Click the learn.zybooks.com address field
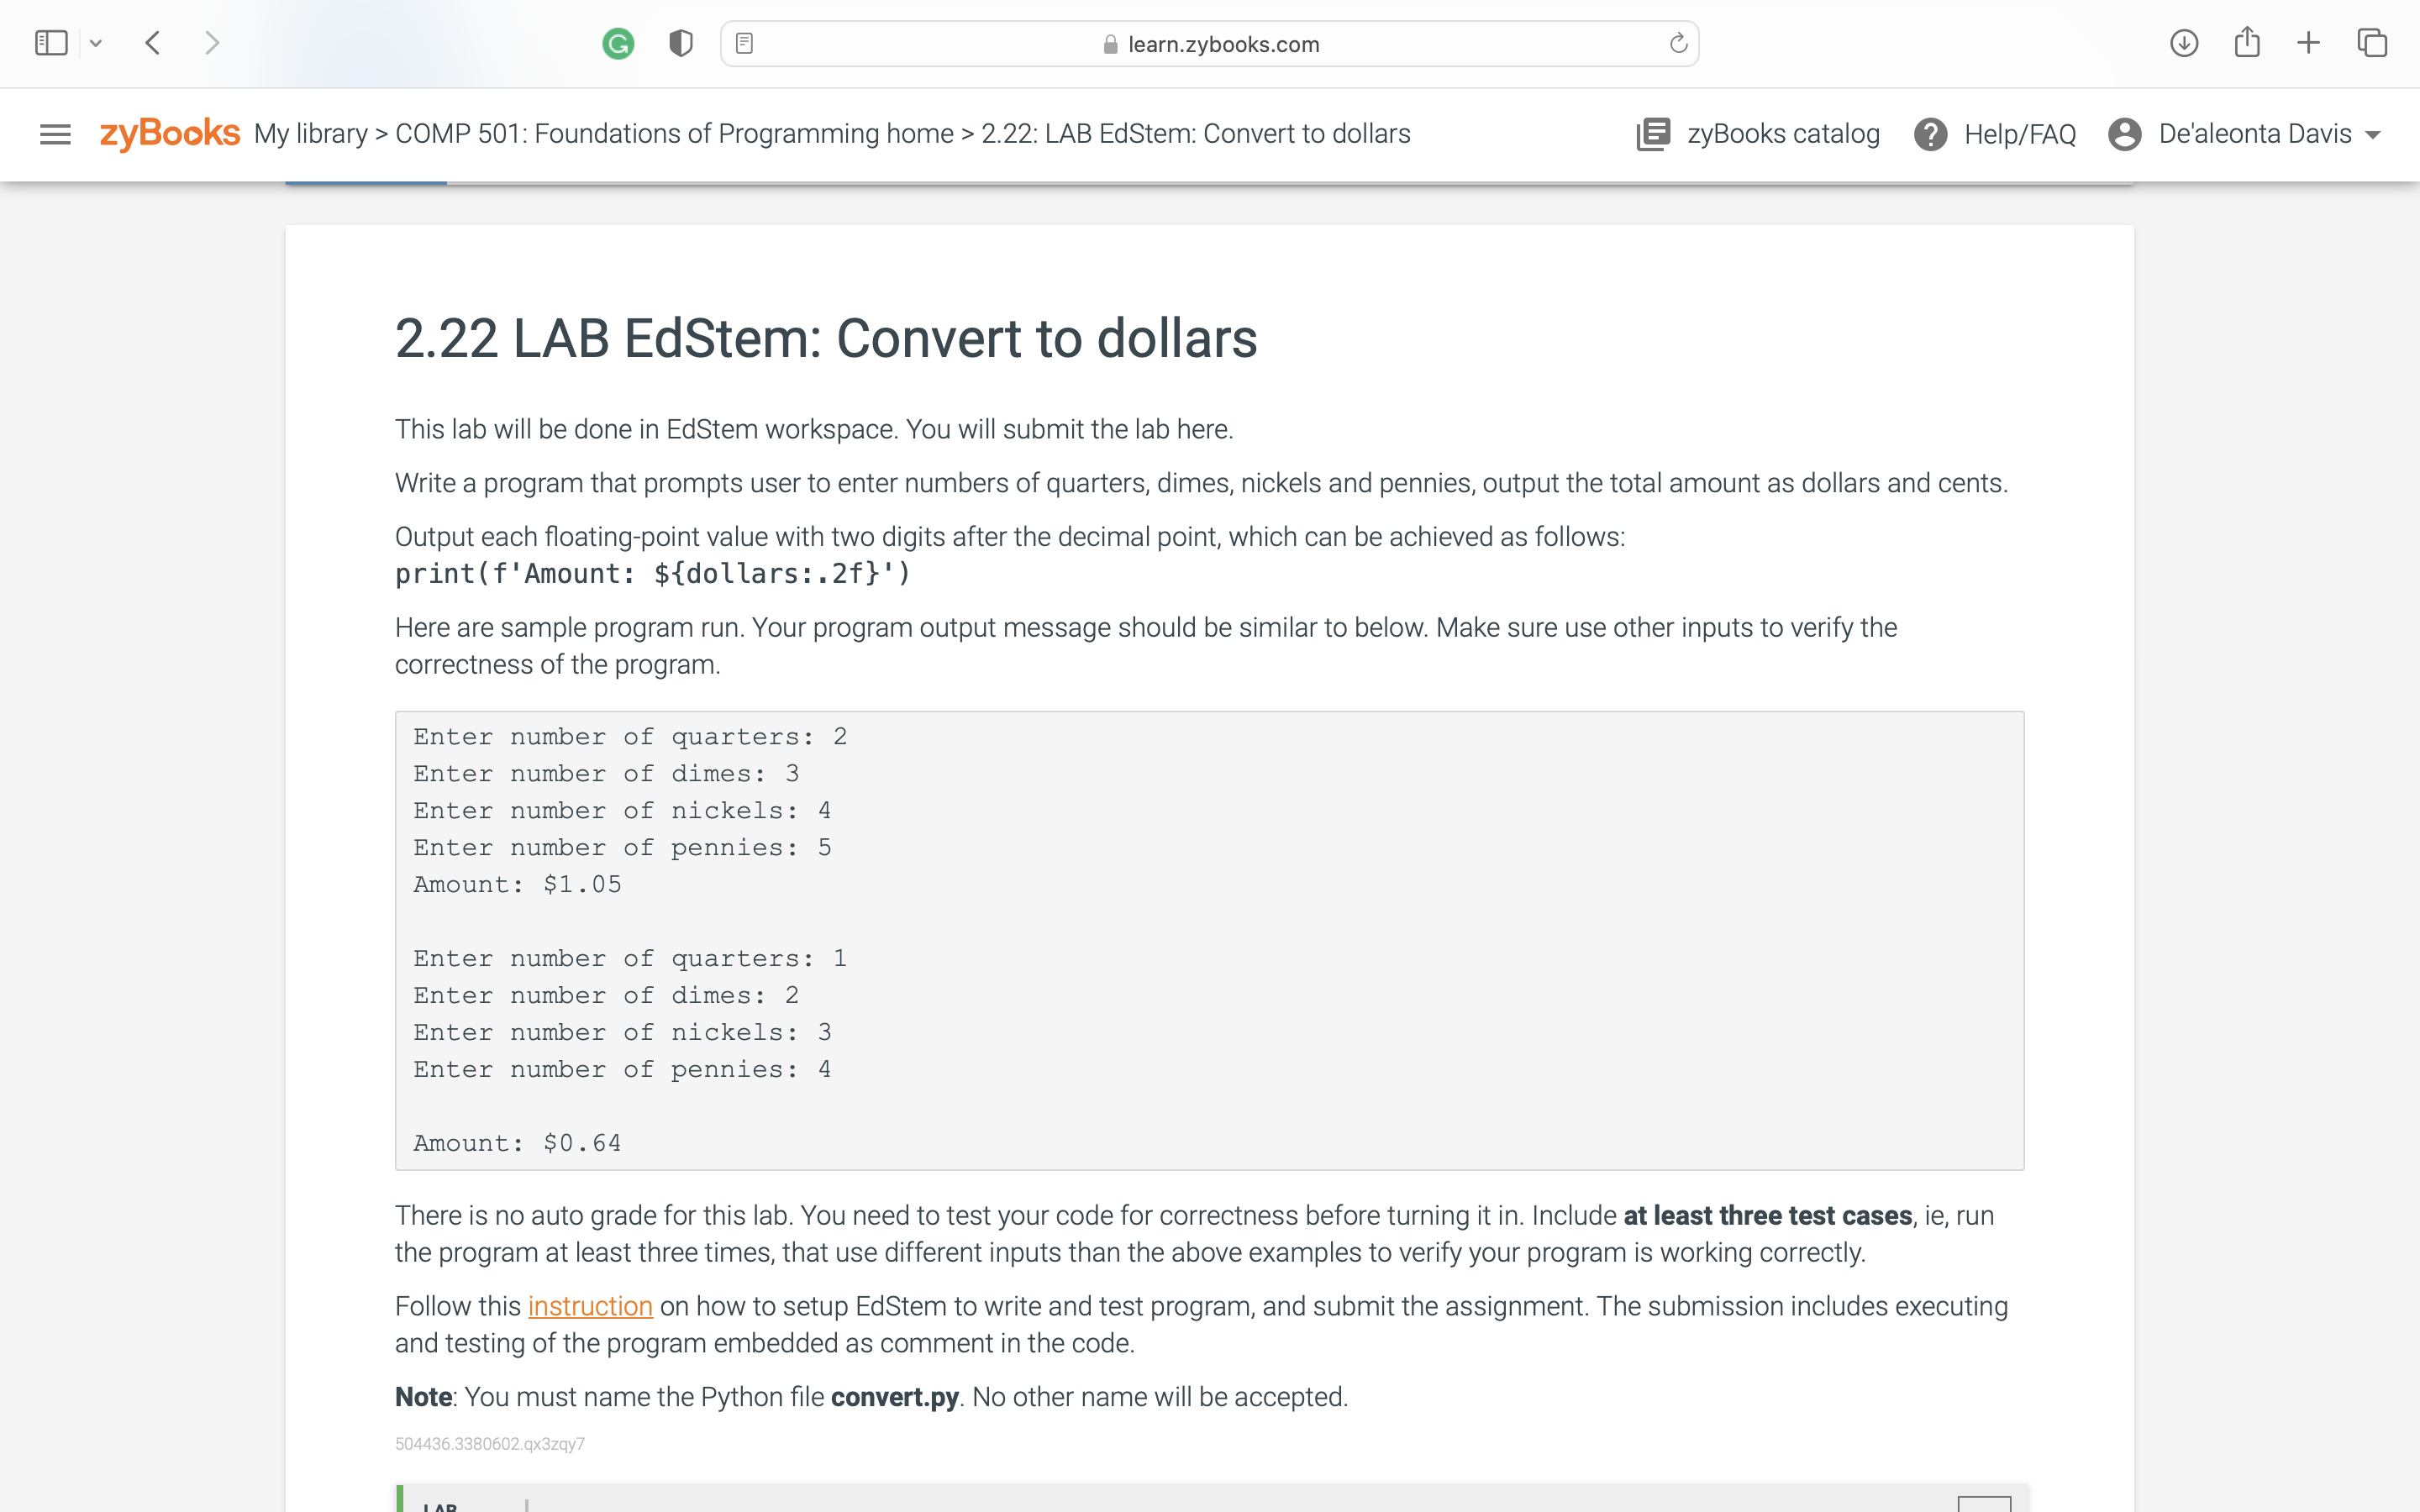The width and height of the screenshot is (2420, 1512). pos(1222,44)
